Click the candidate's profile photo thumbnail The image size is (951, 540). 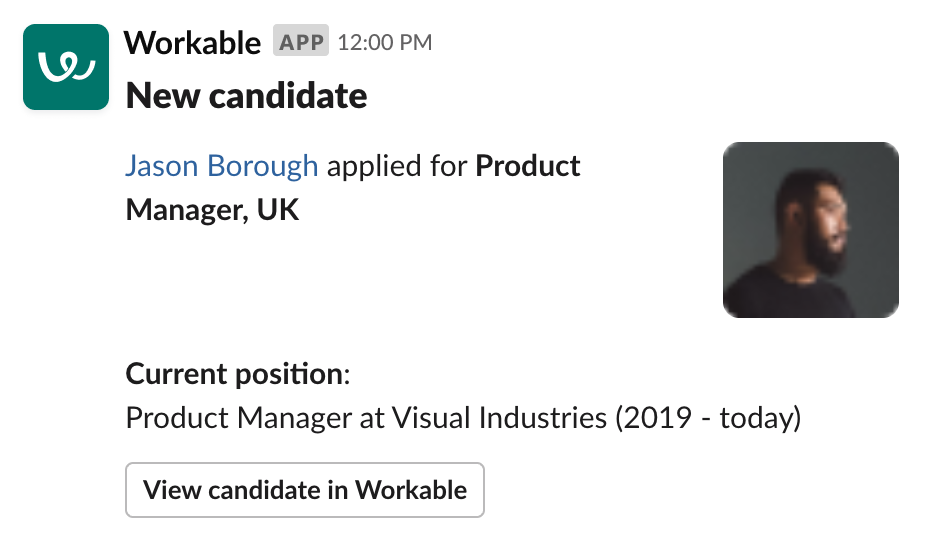(x=811, y=230)
